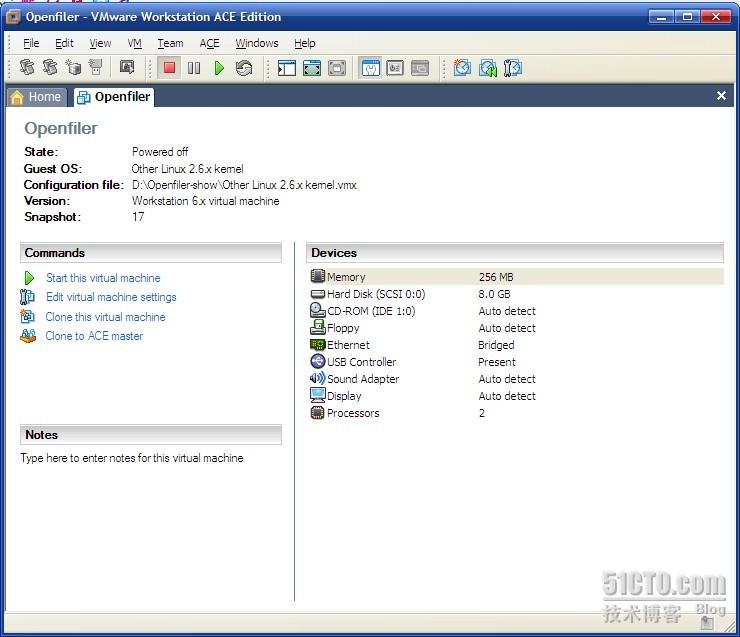Click the wrench icon beside Edit virtual machine settings
The width and height of the screenshot is (740, 637).
(27, 297)
